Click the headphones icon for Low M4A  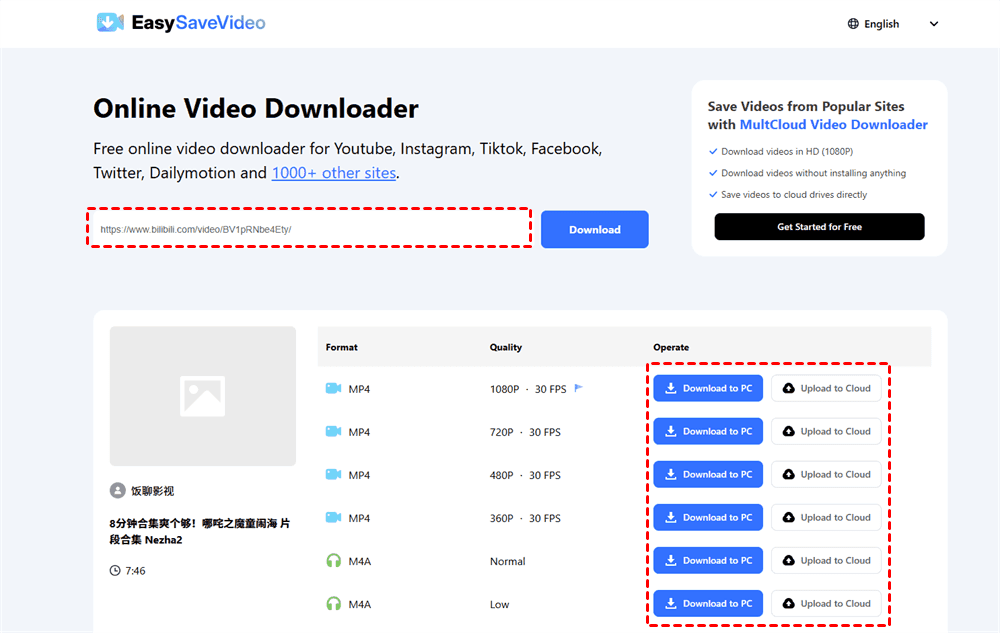(334, 604)
